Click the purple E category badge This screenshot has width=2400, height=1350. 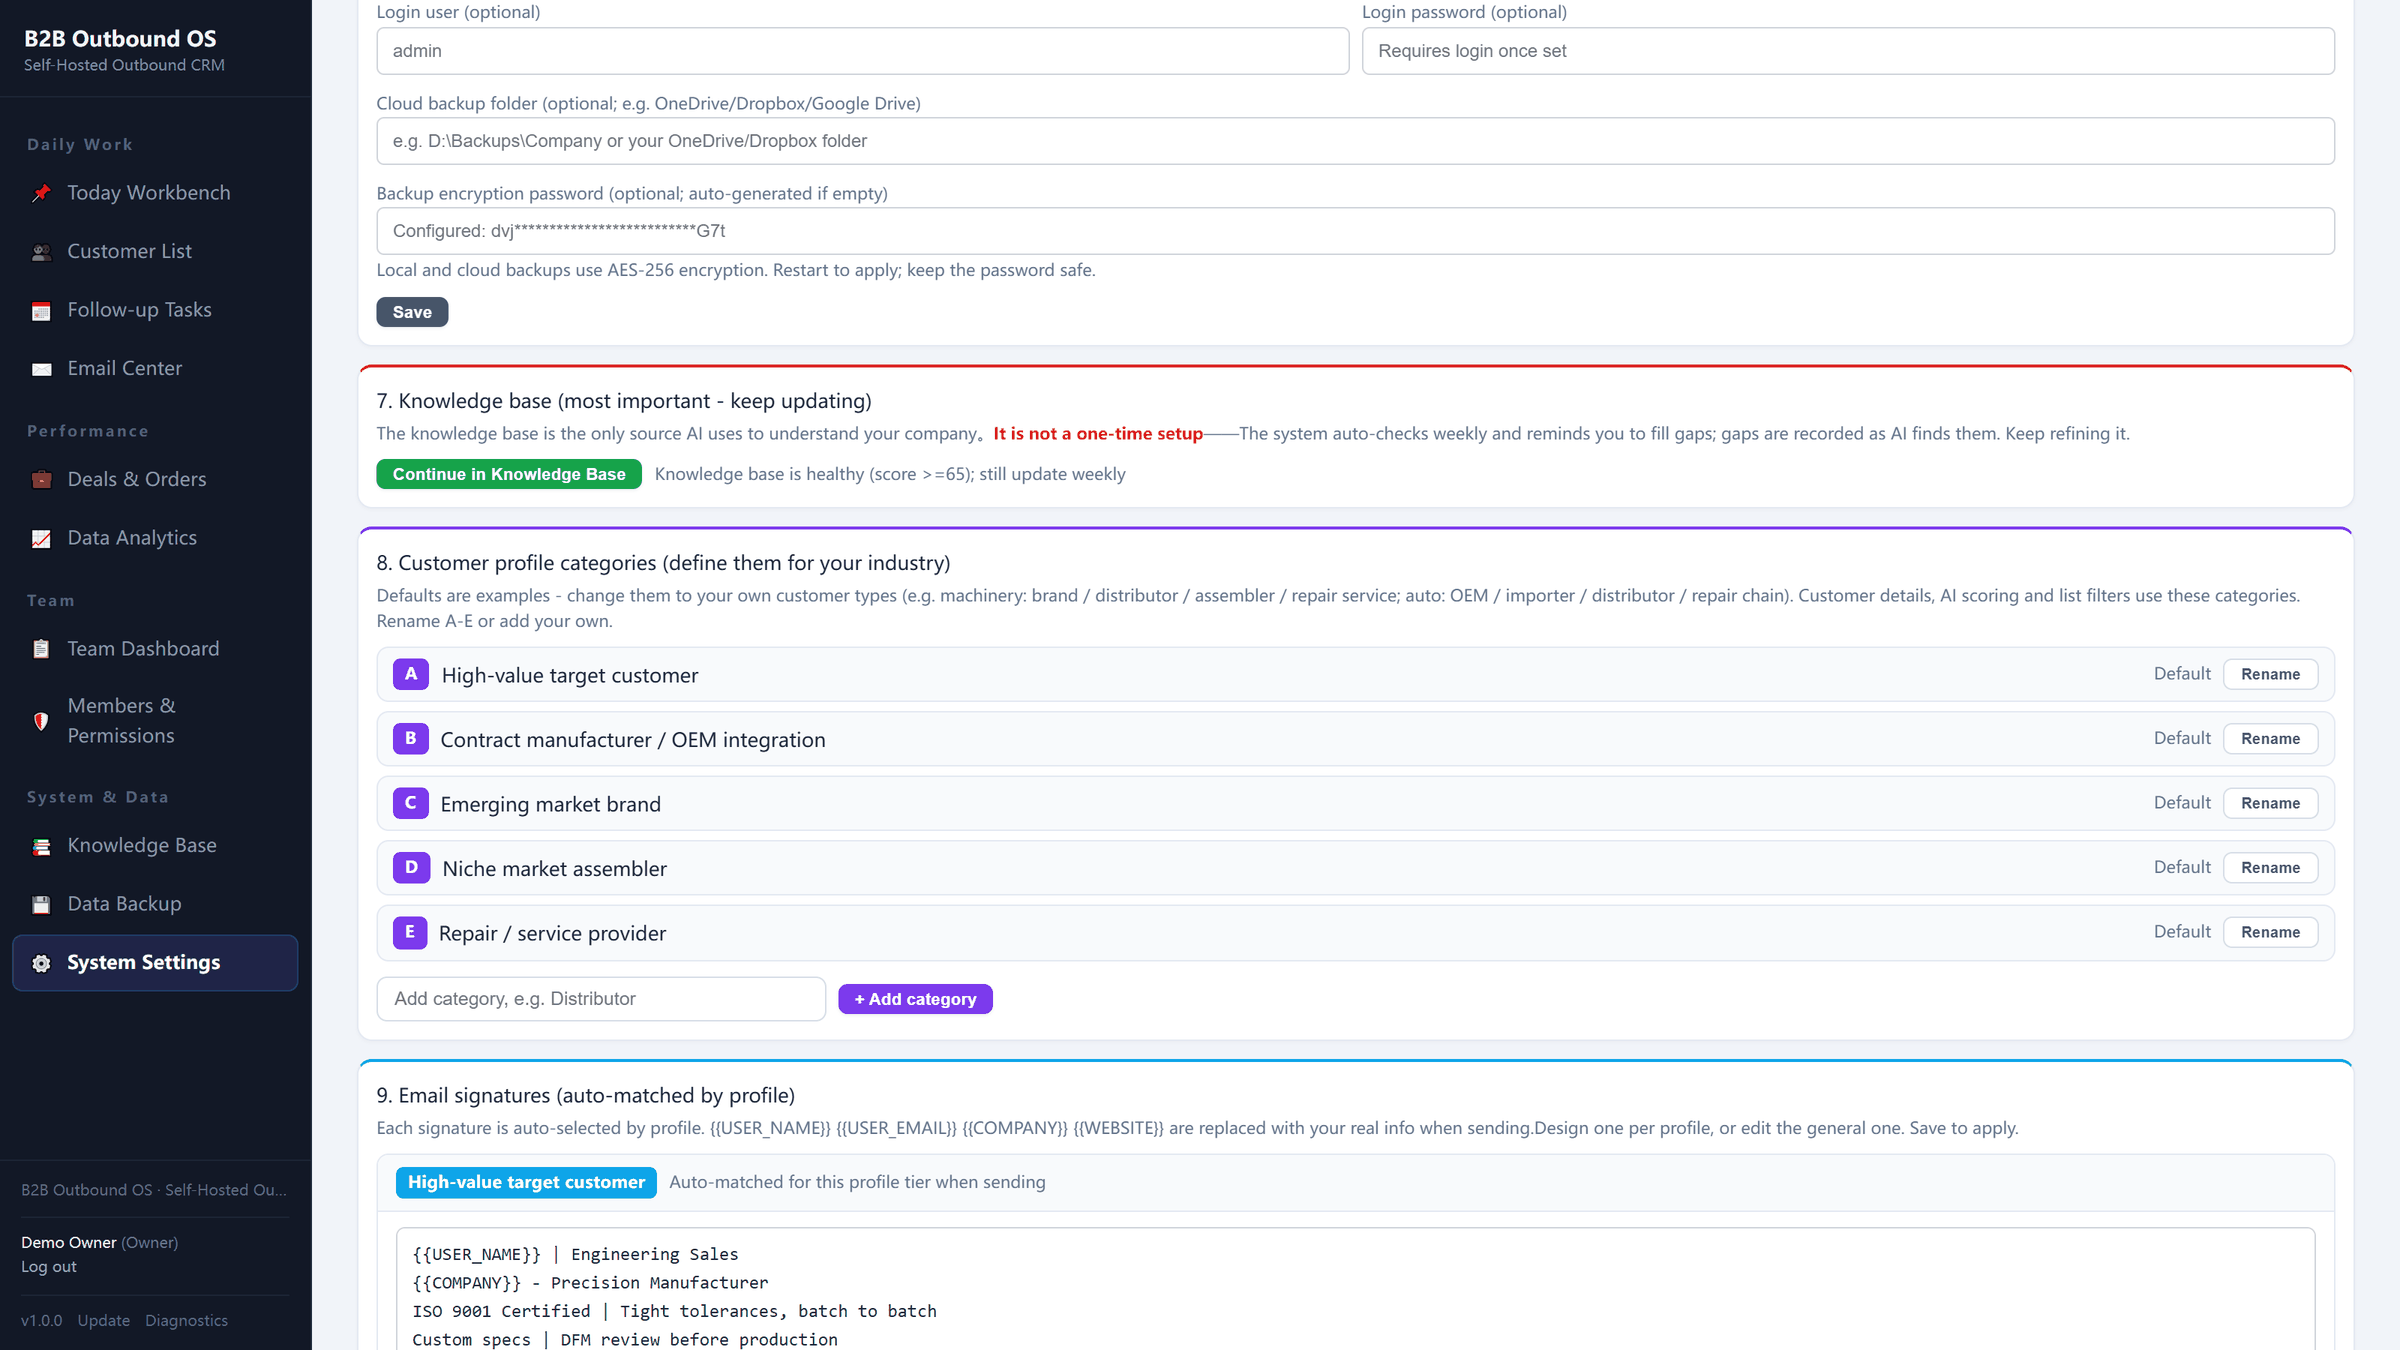coord(410,932)
